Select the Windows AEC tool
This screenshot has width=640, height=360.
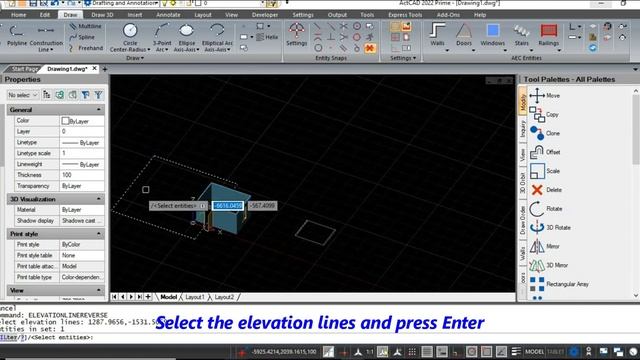click(x=493, y=34)
